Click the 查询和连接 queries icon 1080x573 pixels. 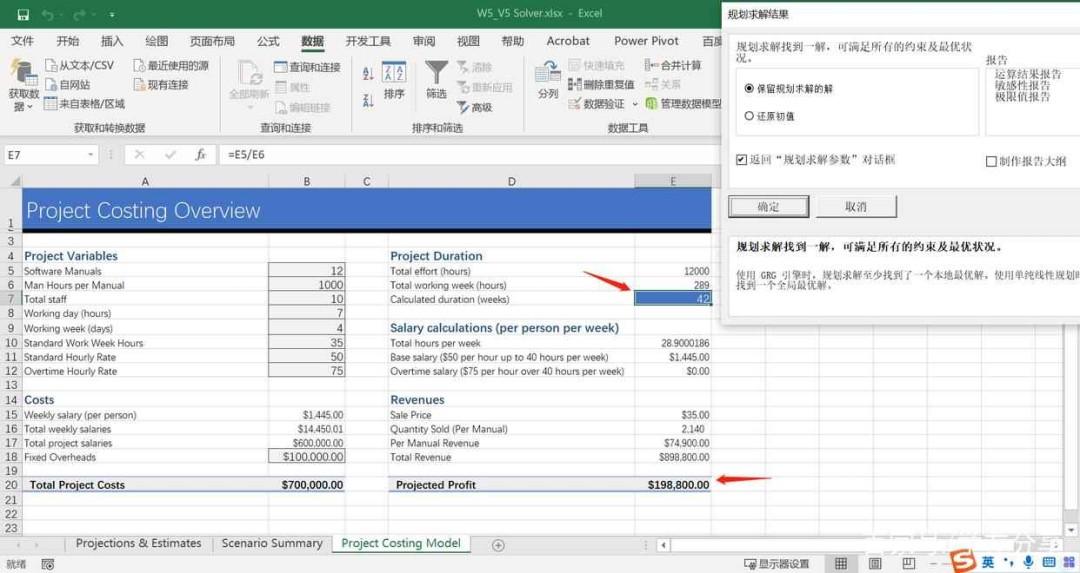pos(280,67)
